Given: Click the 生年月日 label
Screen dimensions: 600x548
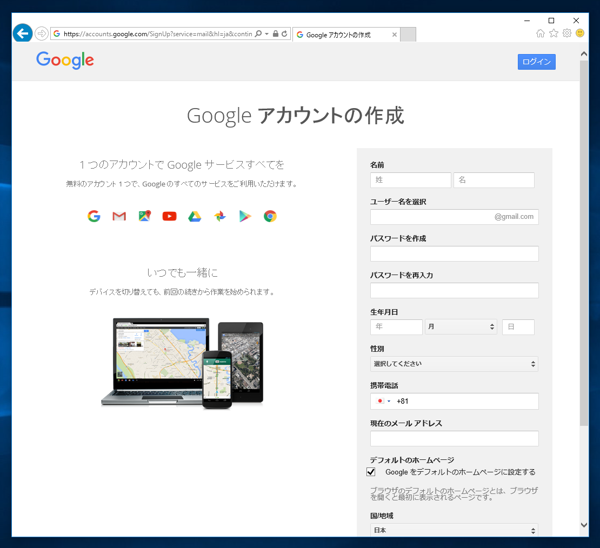Looking at the screenshot, I should [x=384, y=312].
